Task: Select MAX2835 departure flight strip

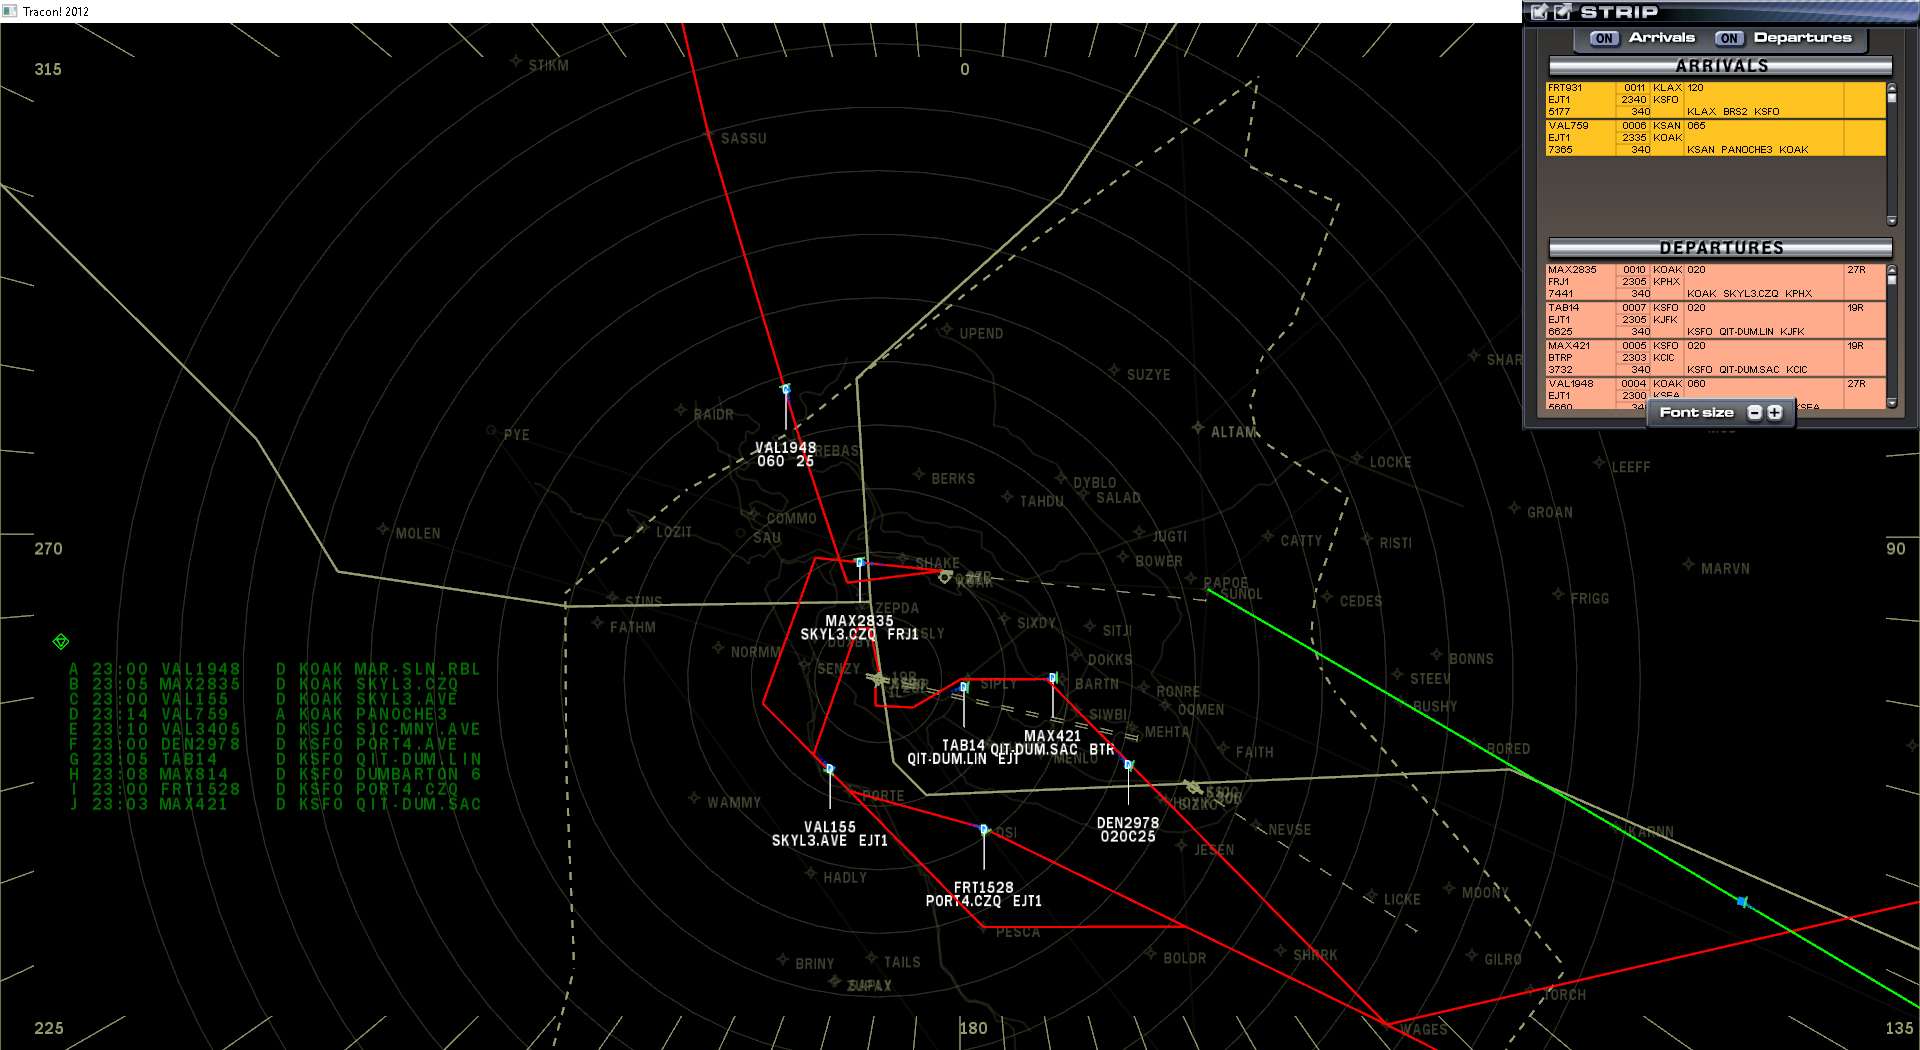Action: click(1715, 282)
